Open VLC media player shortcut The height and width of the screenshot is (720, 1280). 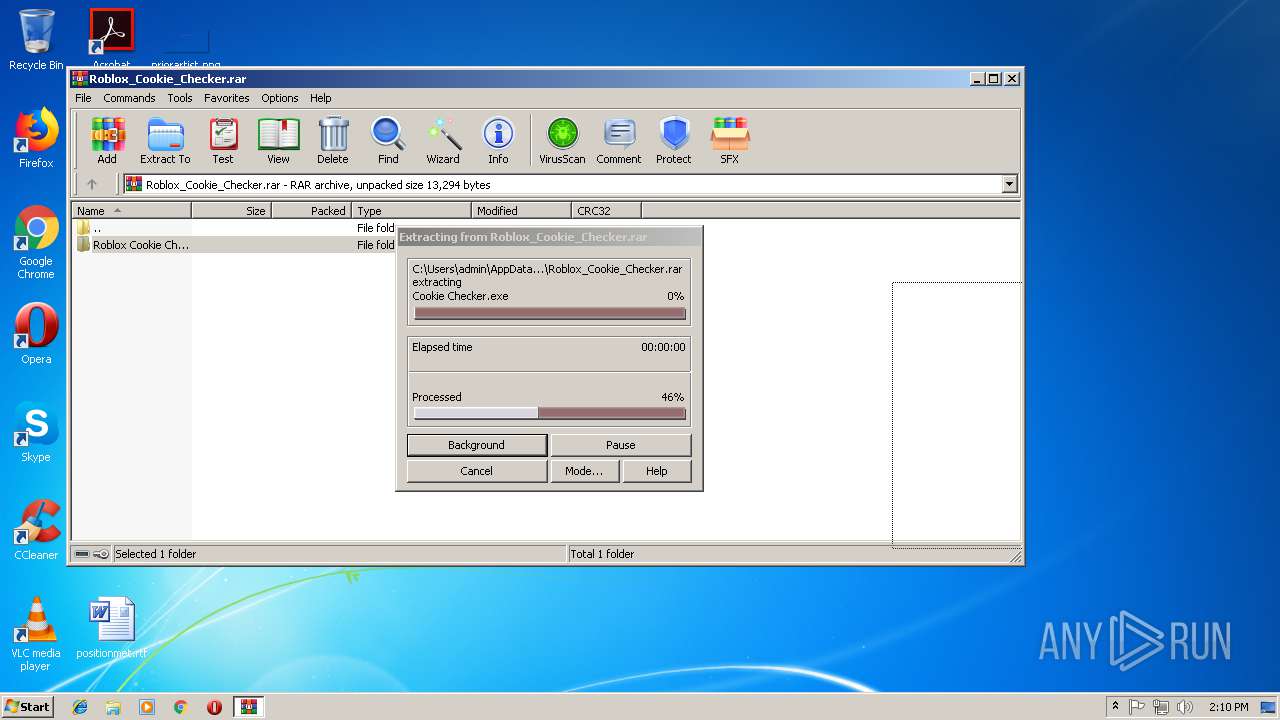36,634
